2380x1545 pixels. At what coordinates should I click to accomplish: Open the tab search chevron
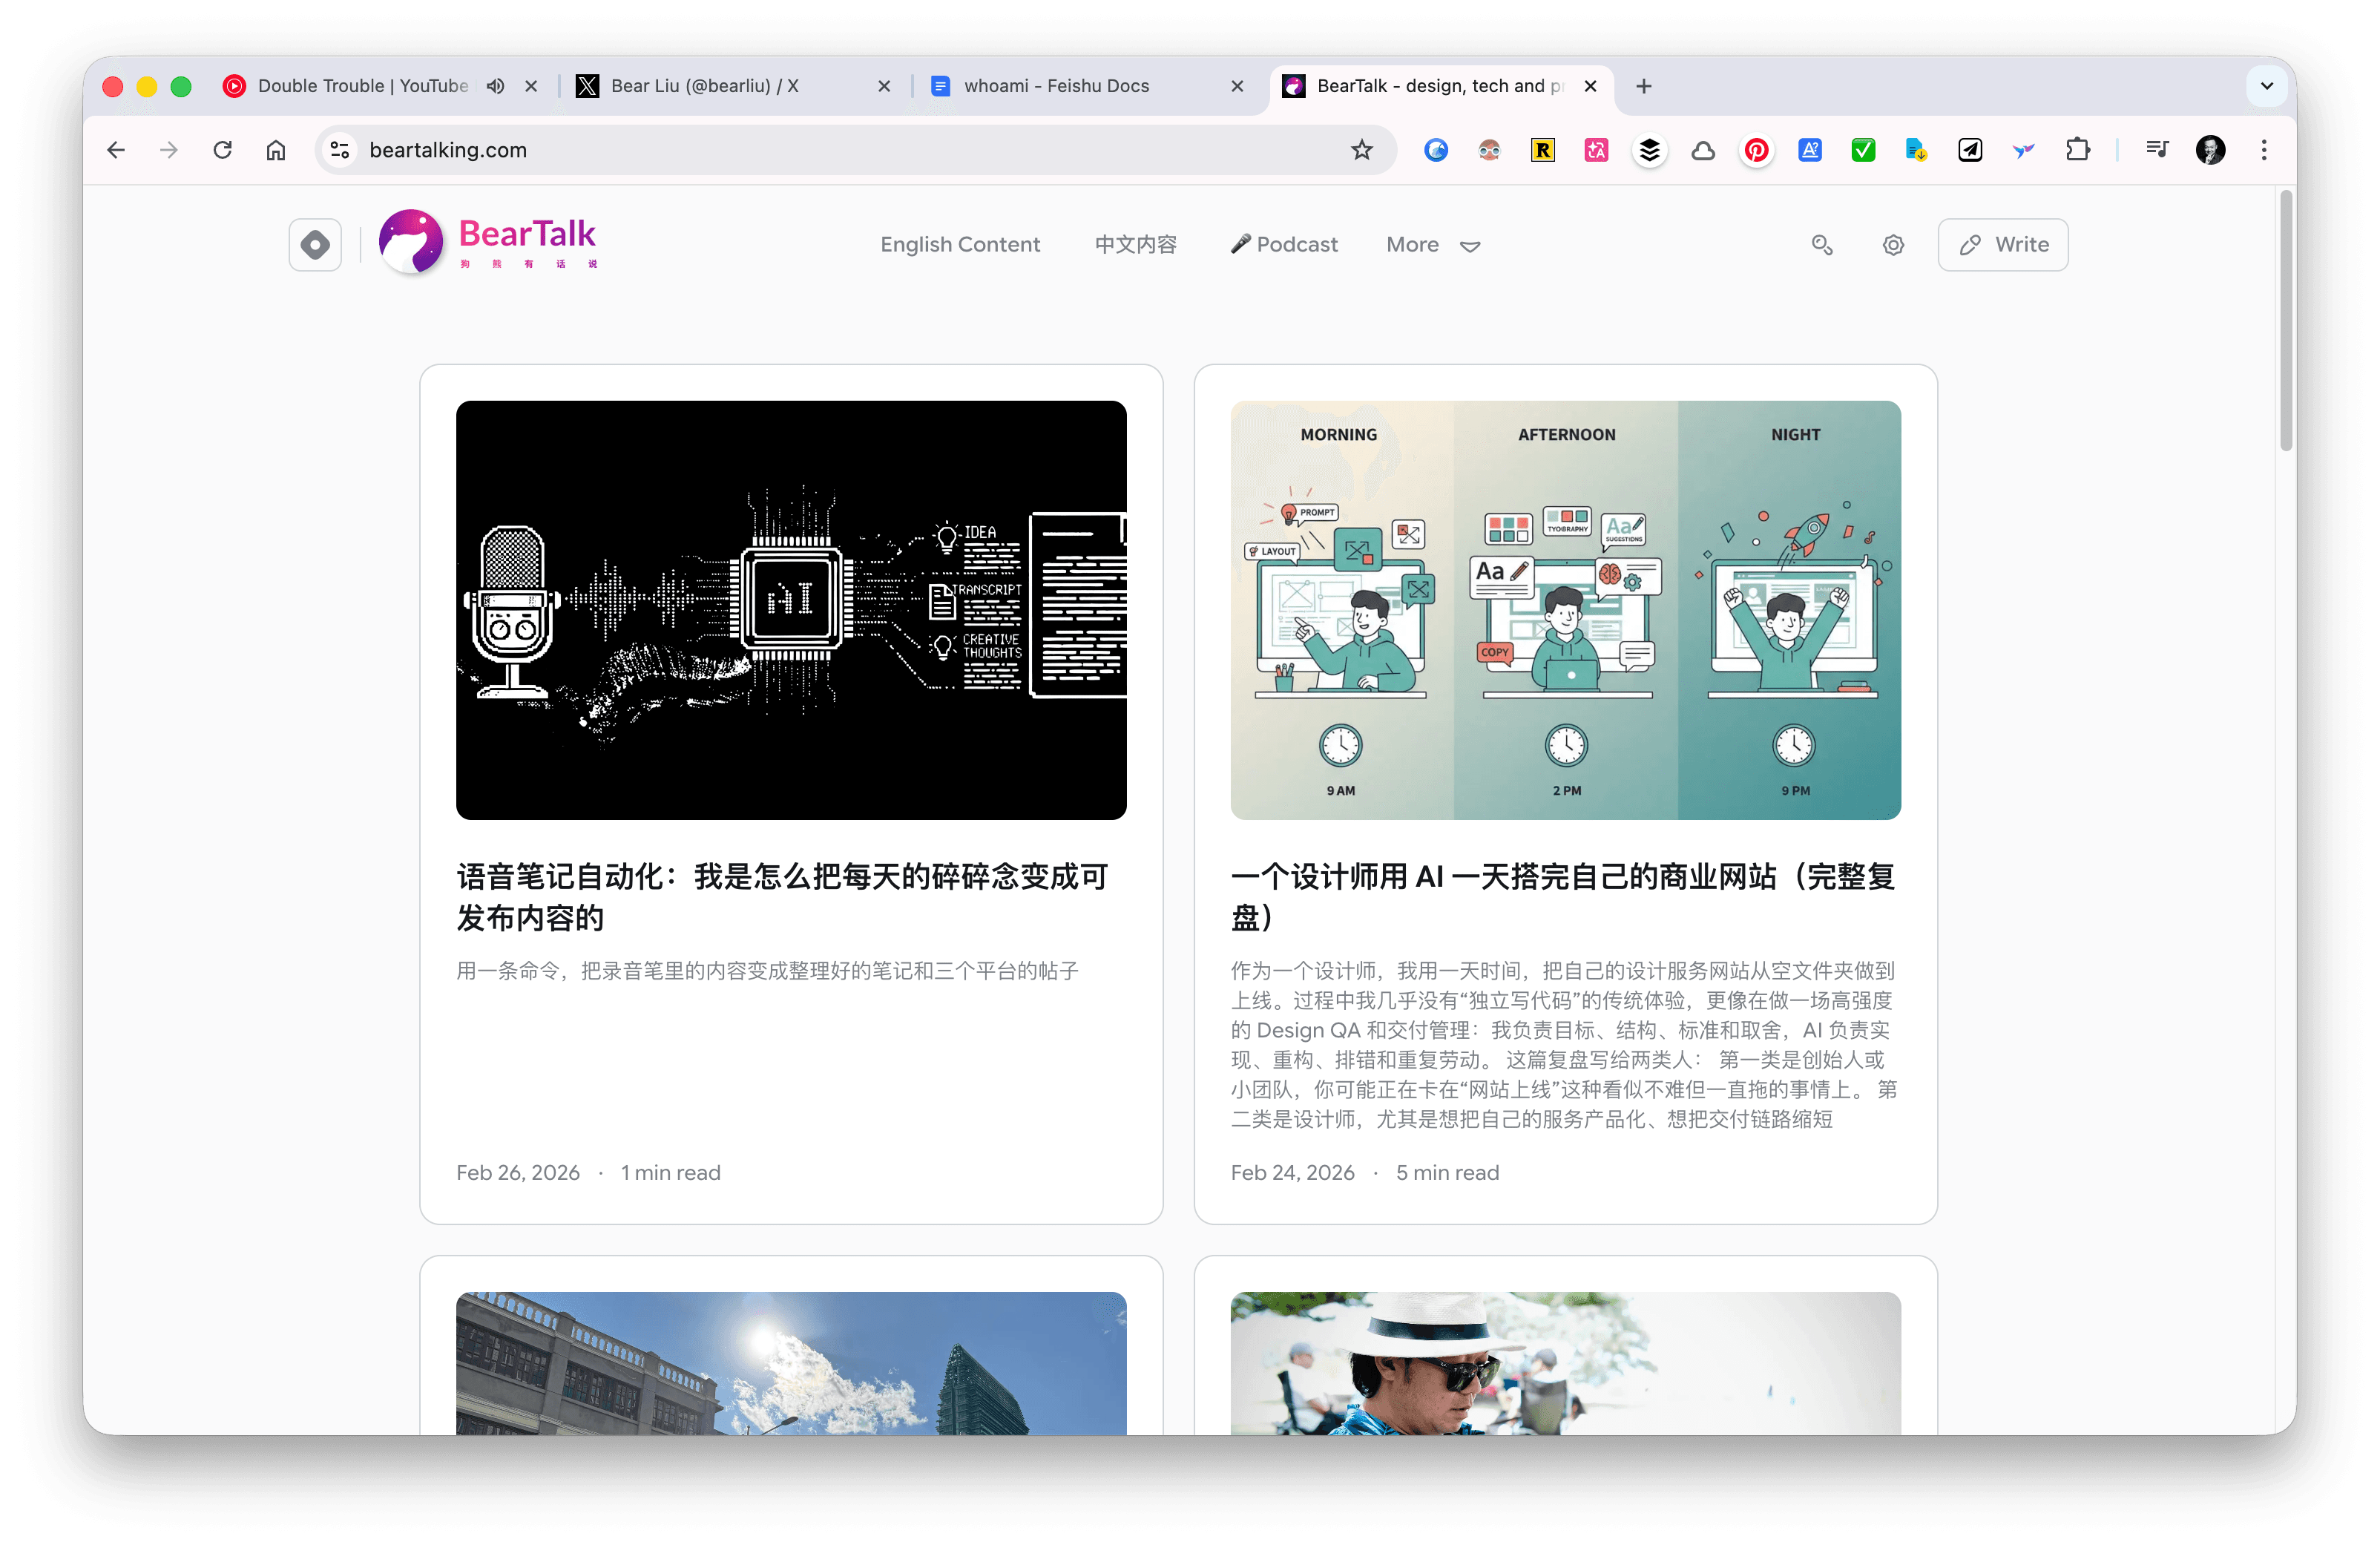tap(2266, 86)
